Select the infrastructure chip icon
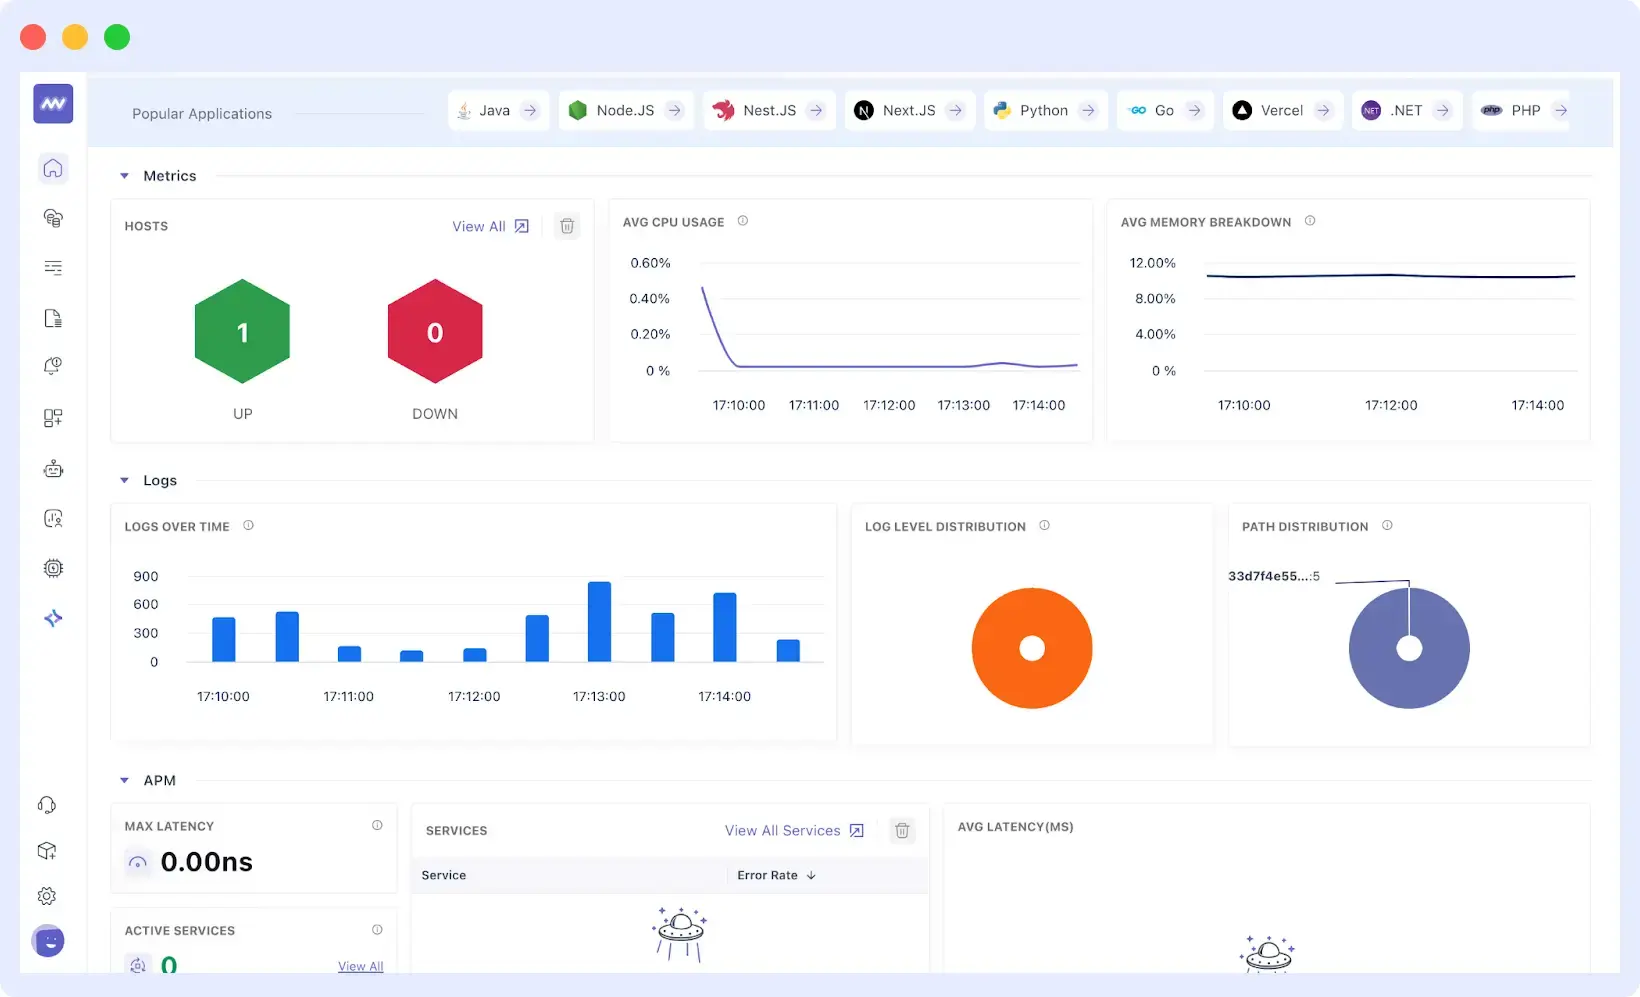This screenshot has height=997, width=1640. pos(52,568)
